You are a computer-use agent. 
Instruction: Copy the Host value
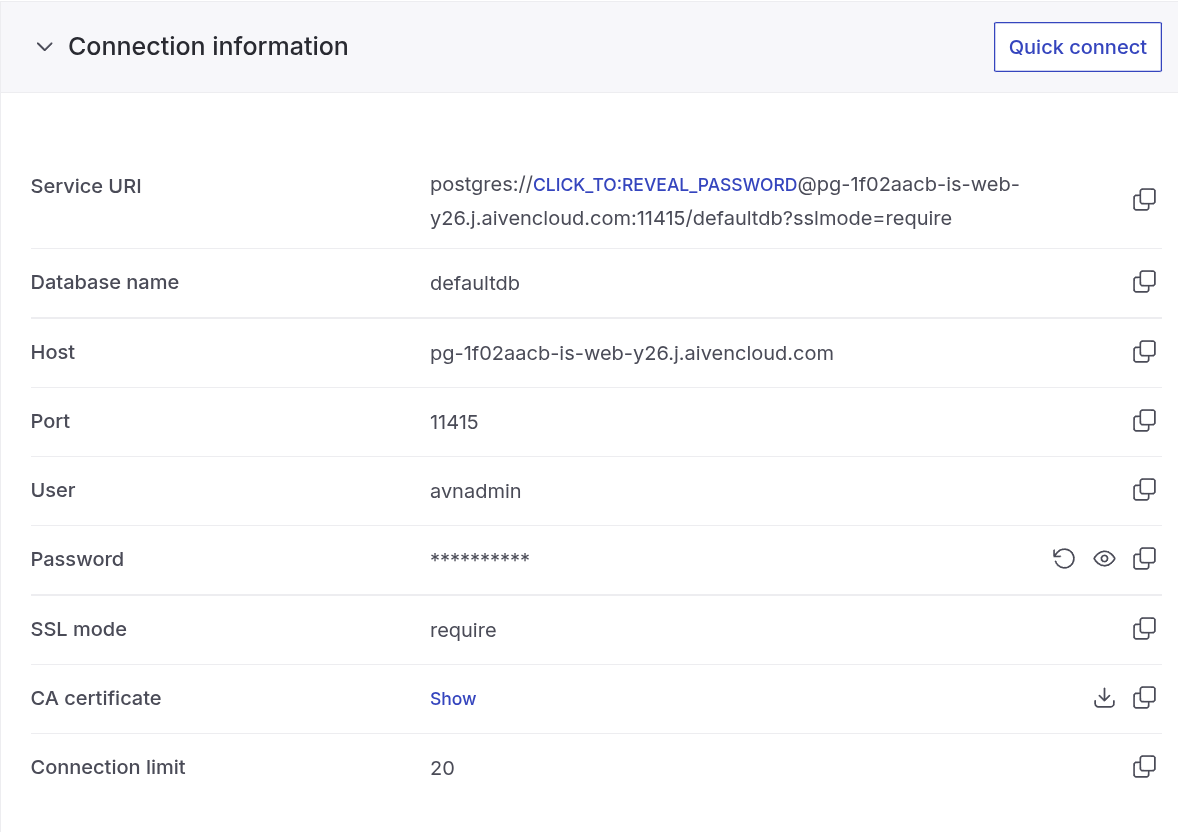[x=1144, y=352]
